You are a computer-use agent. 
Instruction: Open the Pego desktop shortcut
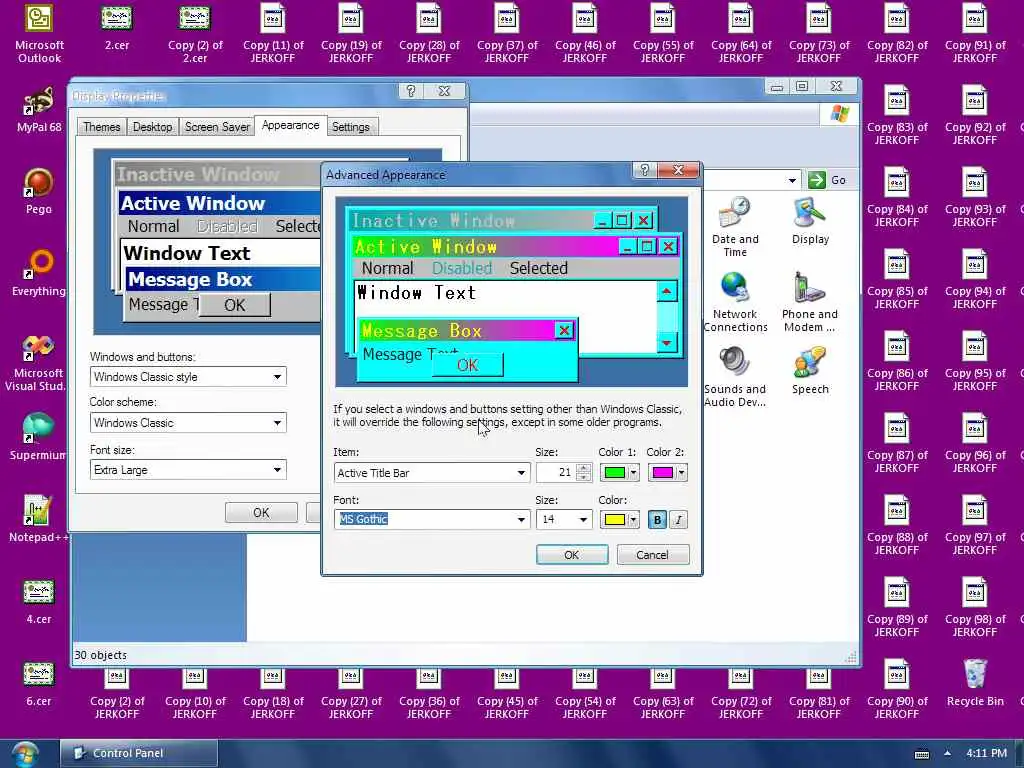(x=39, y=191)
